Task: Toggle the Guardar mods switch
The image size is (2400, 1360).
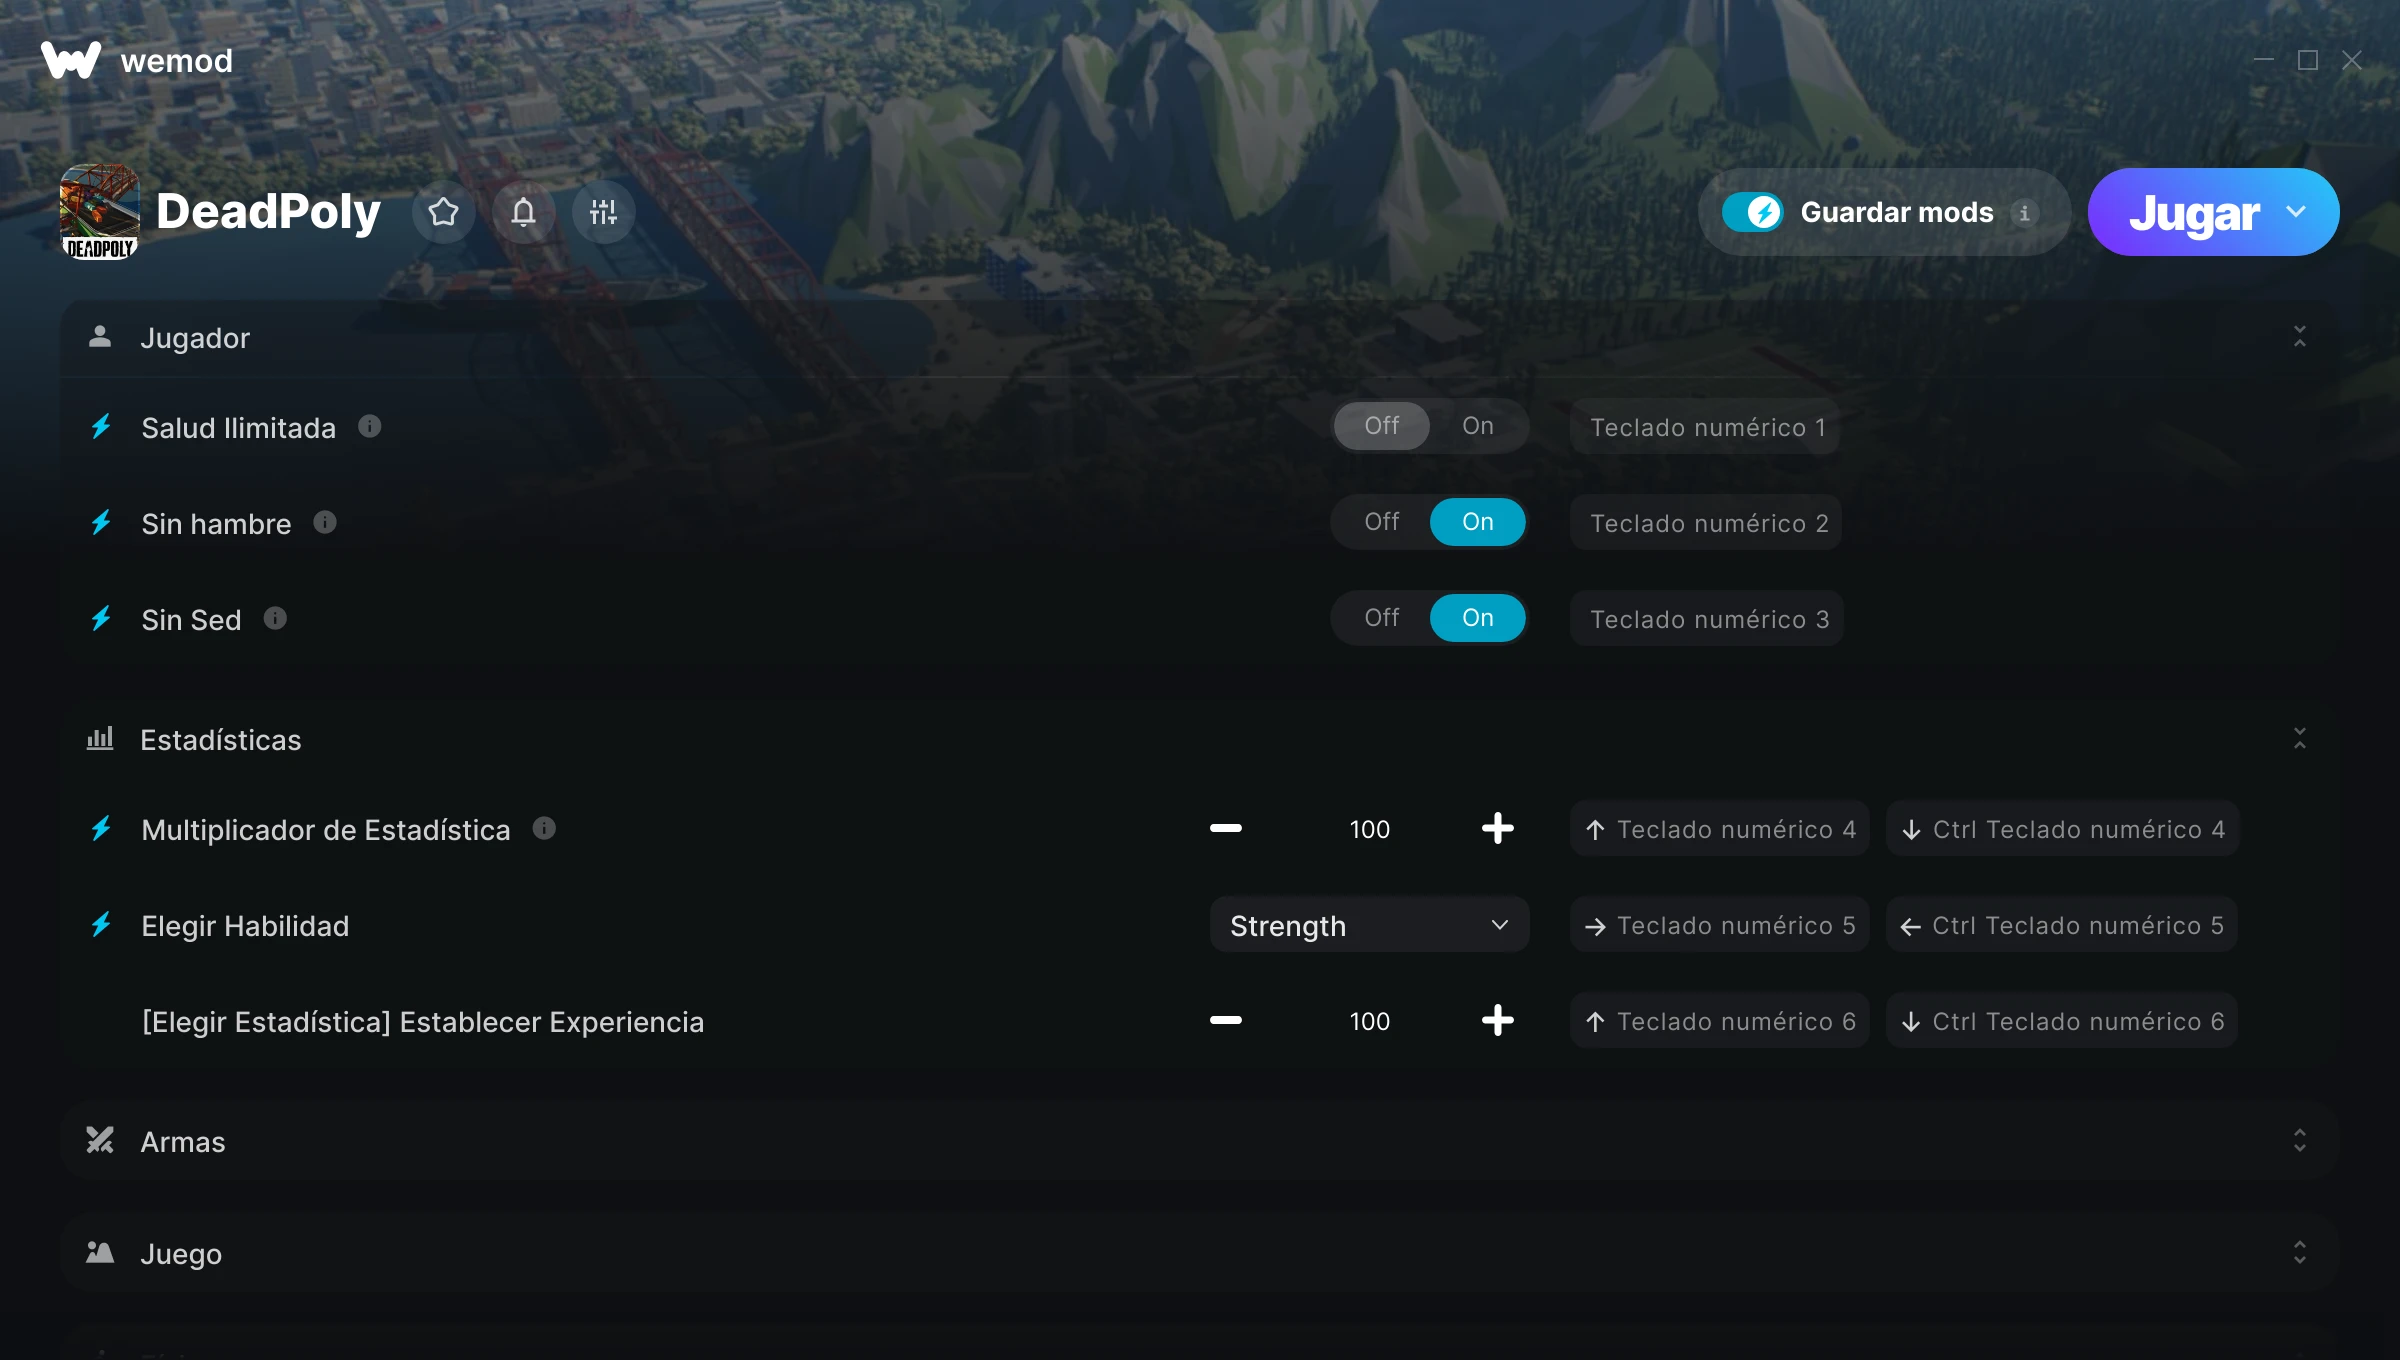Action: coord(1752,212)
